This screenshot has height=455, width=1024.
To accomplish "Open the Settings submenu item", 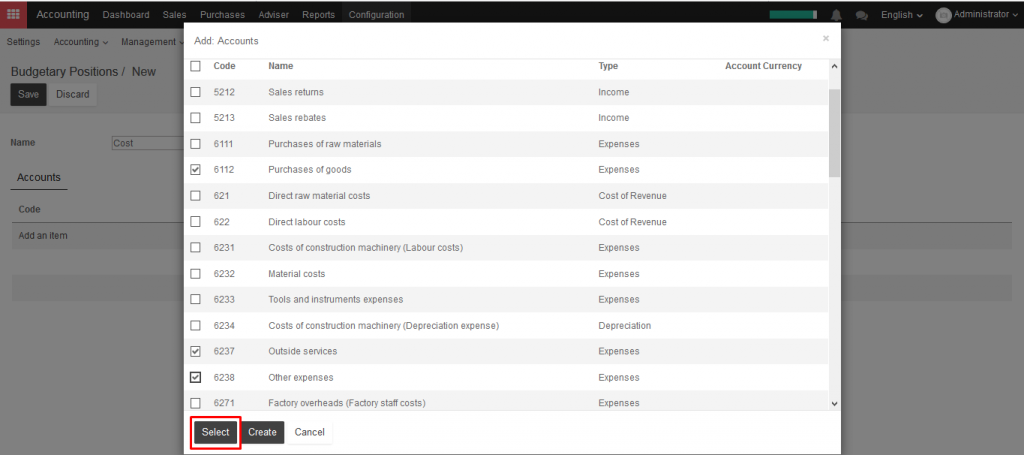I will 24,42.
